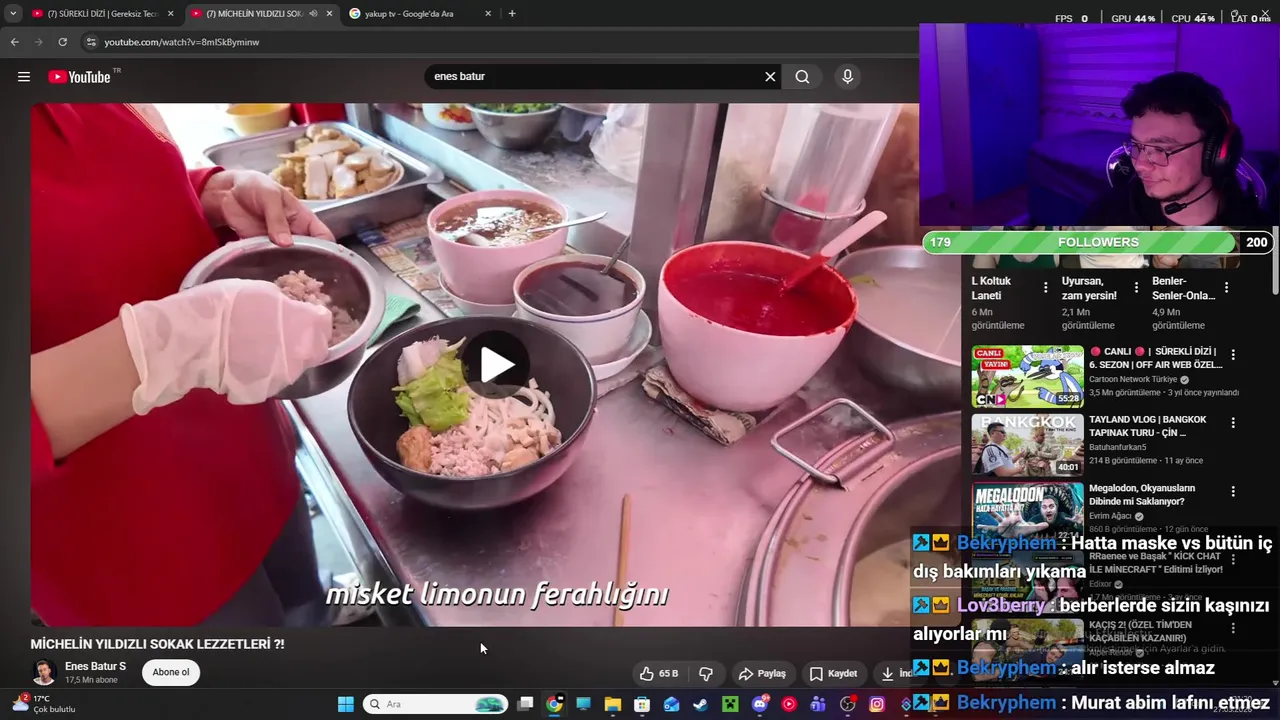This screenshot has height=720, width=1280.
Task: Expand the tab search dropdown arrow
Action: tap(13, 14)
